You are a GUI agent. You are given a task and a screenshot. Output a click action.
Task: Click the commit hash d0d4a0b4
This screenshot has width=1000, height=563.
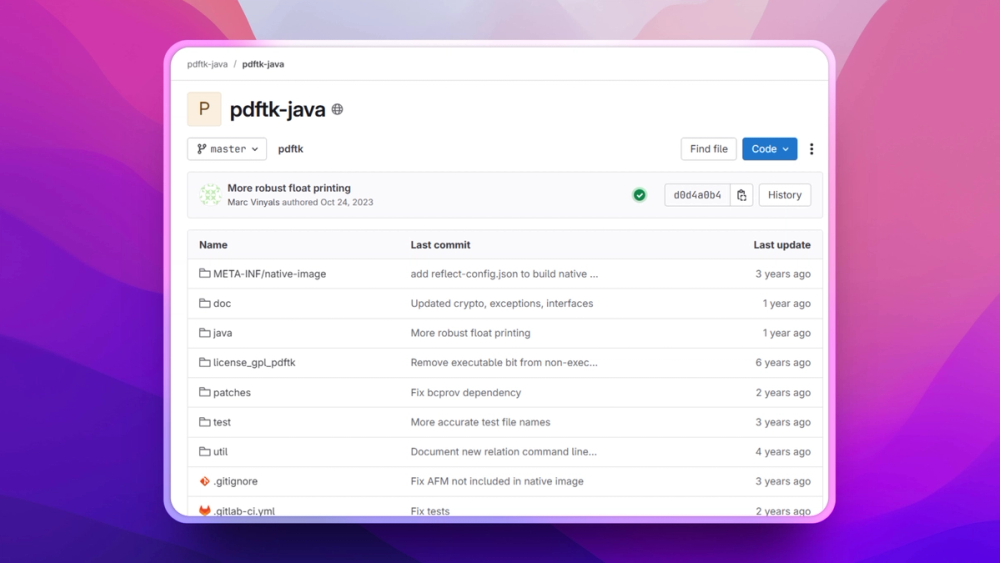tap(697, 195)
